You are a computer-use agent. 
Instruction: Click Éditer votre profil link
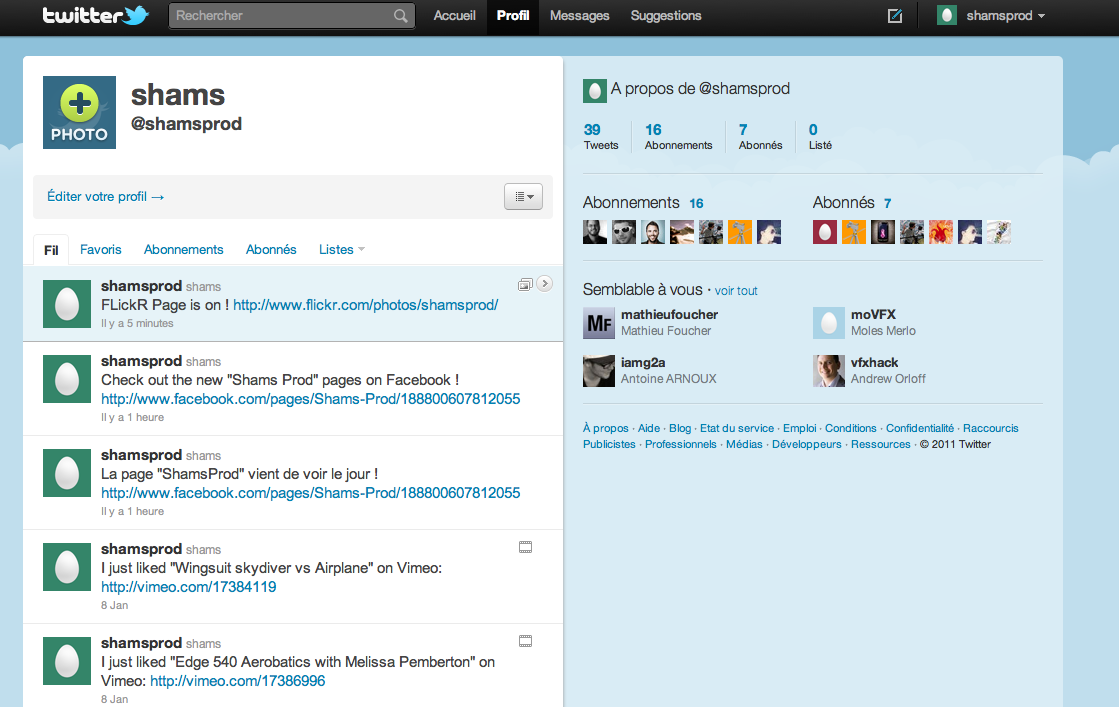point(106,197)
